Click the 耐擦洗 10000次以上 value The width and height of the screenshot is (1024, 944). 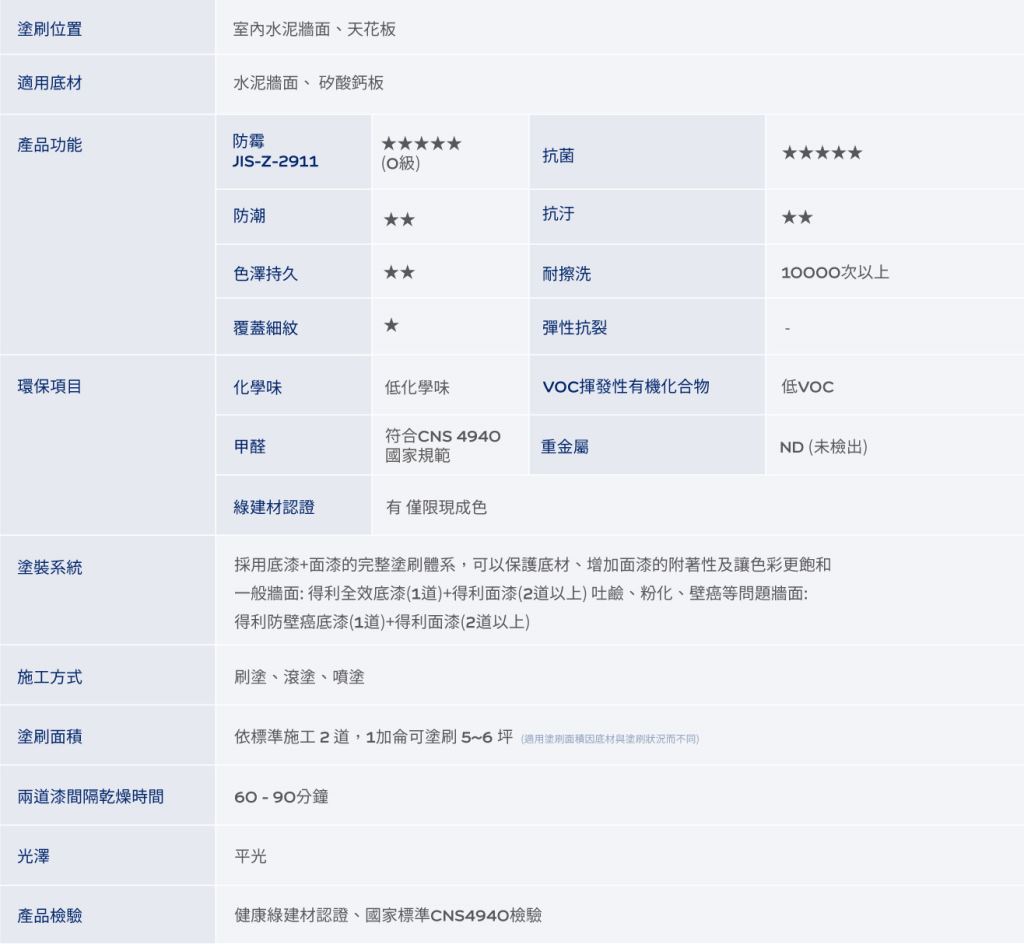coord(834,273)
